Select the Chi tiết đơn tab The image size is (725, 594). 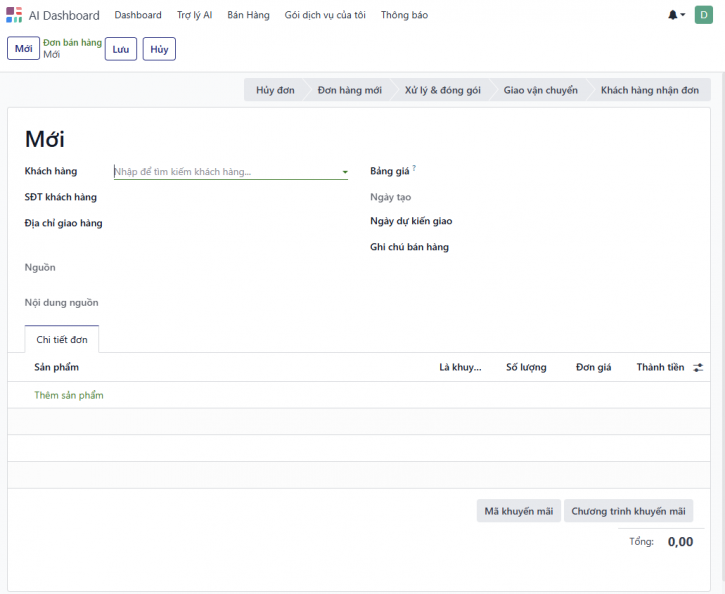[x=62, y=340]
